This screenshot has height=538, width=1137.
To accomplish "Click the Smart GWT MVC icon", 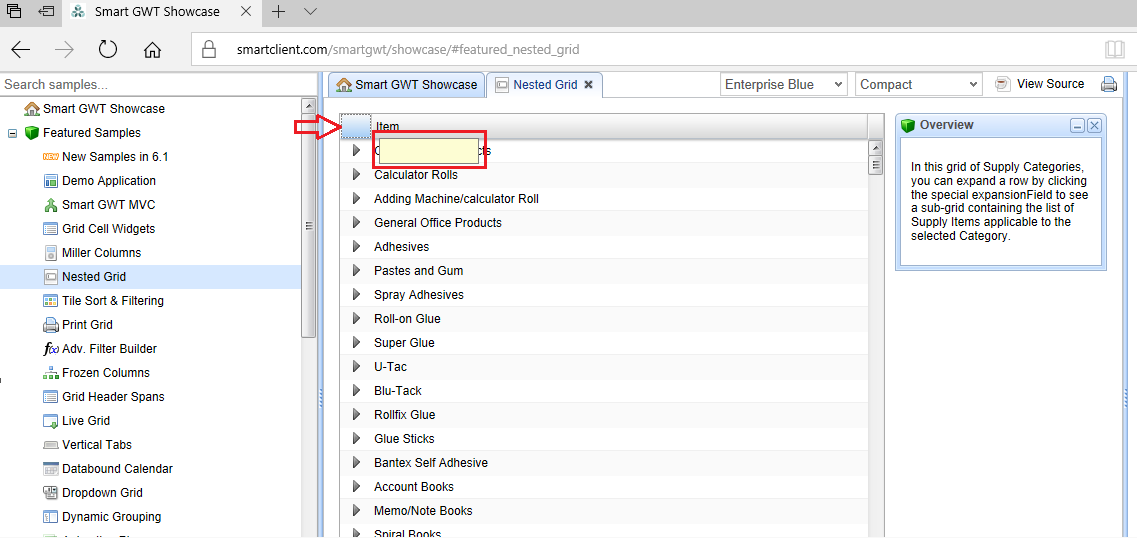I will 51,204.
